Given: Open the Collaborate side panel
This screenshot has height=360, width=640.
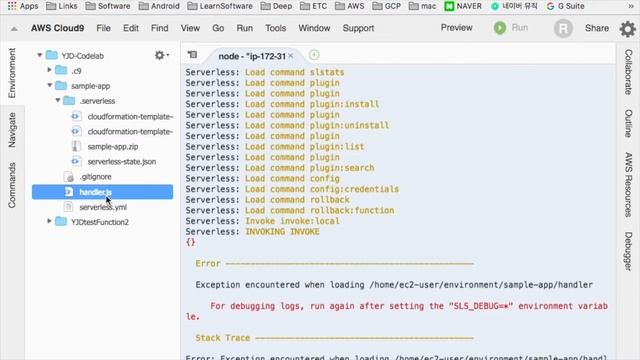Looking at the screenshot, I should point(628,72).
